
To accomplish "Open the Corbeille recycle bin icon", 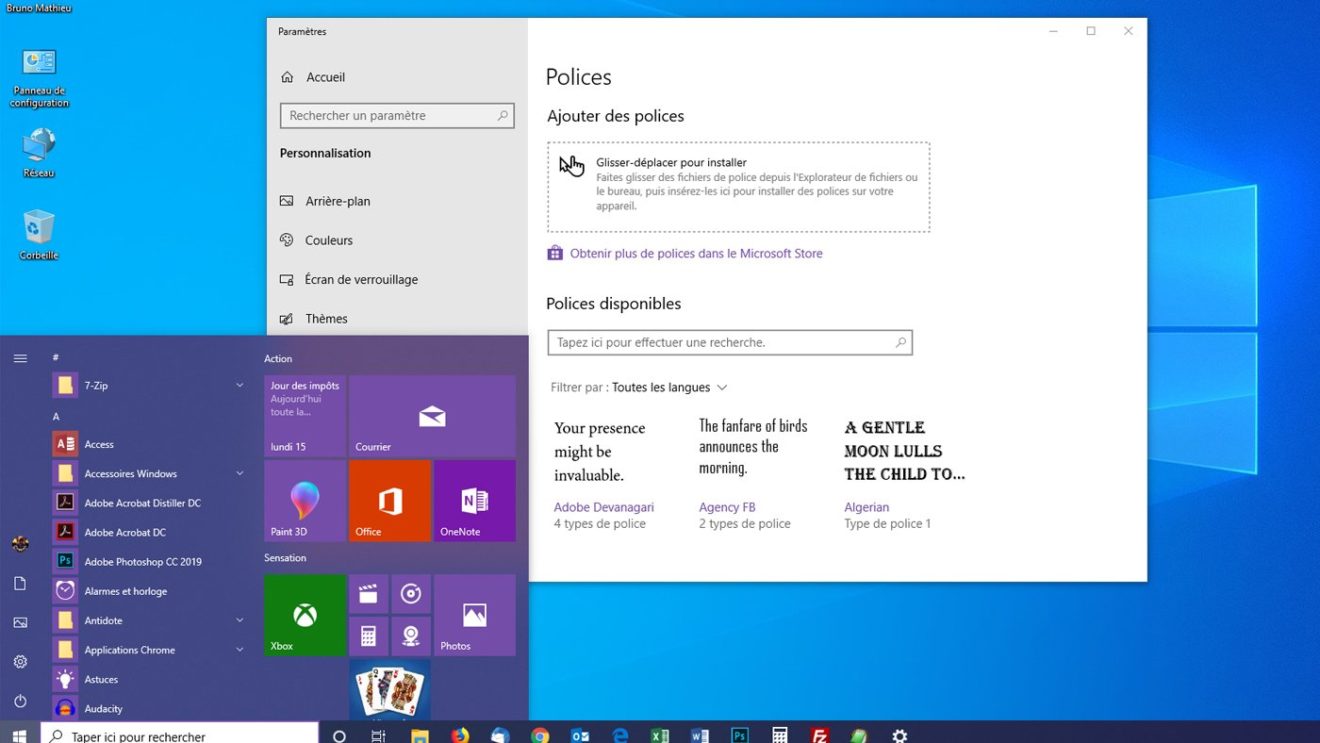I will pyautogui.click(x=39, y=235).
